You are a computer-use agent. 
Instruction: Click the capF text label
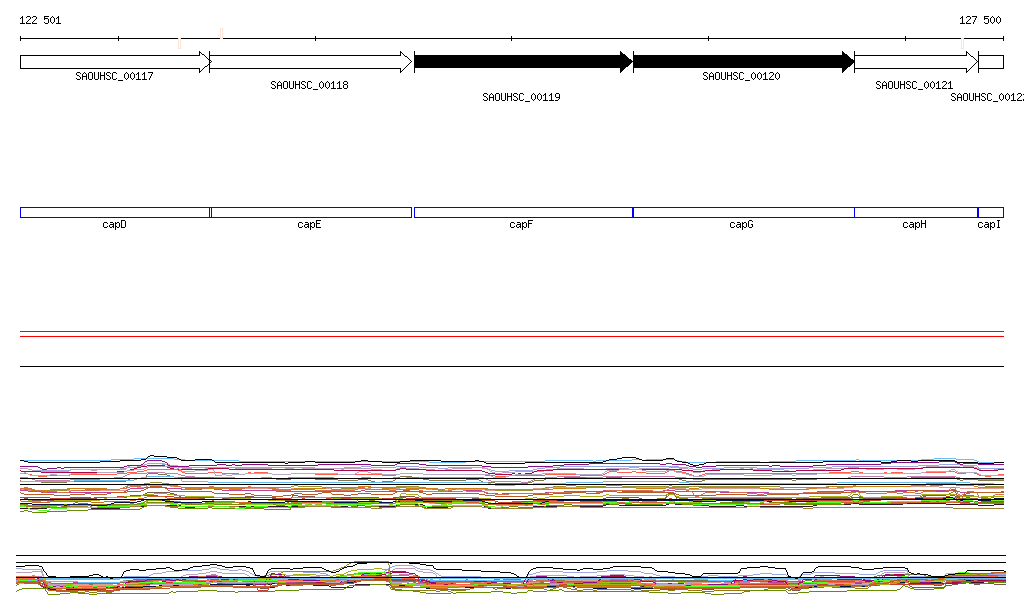point(520,225)
